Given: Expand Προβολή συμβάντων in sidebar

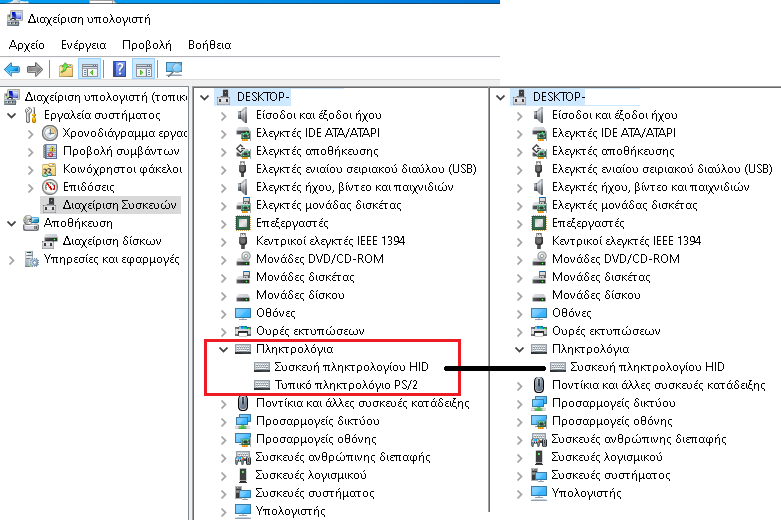Looking at the screenshot, I should pos(31,151).
